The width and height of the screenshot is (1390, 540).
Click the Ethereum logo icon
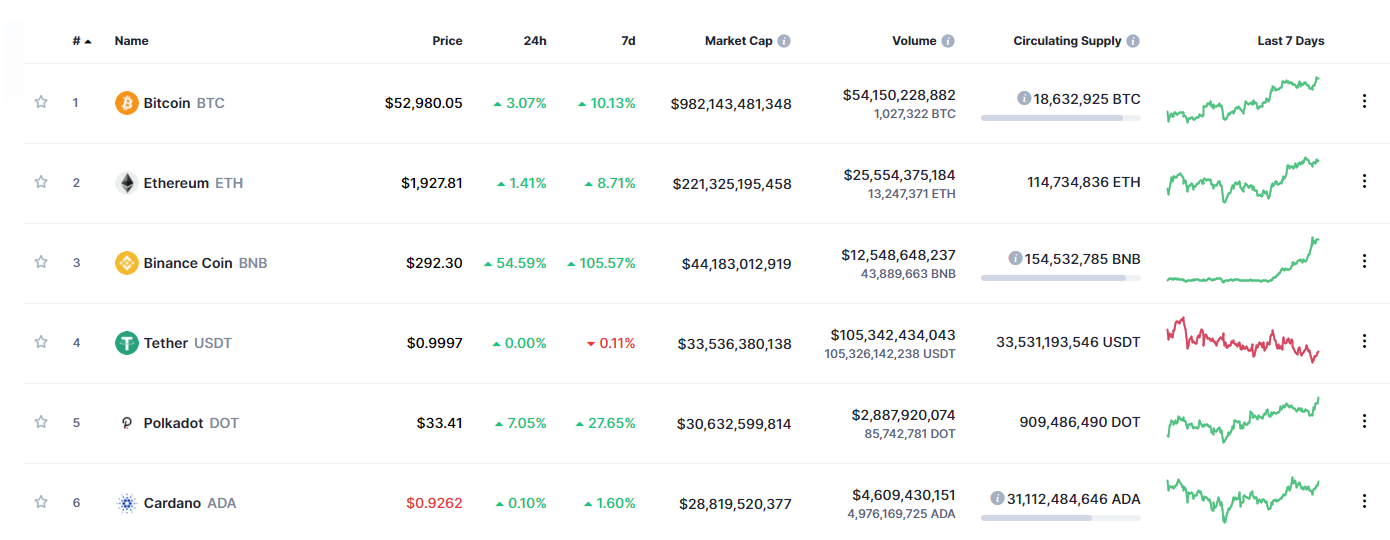pyautogui.click(x=127, y=183)
